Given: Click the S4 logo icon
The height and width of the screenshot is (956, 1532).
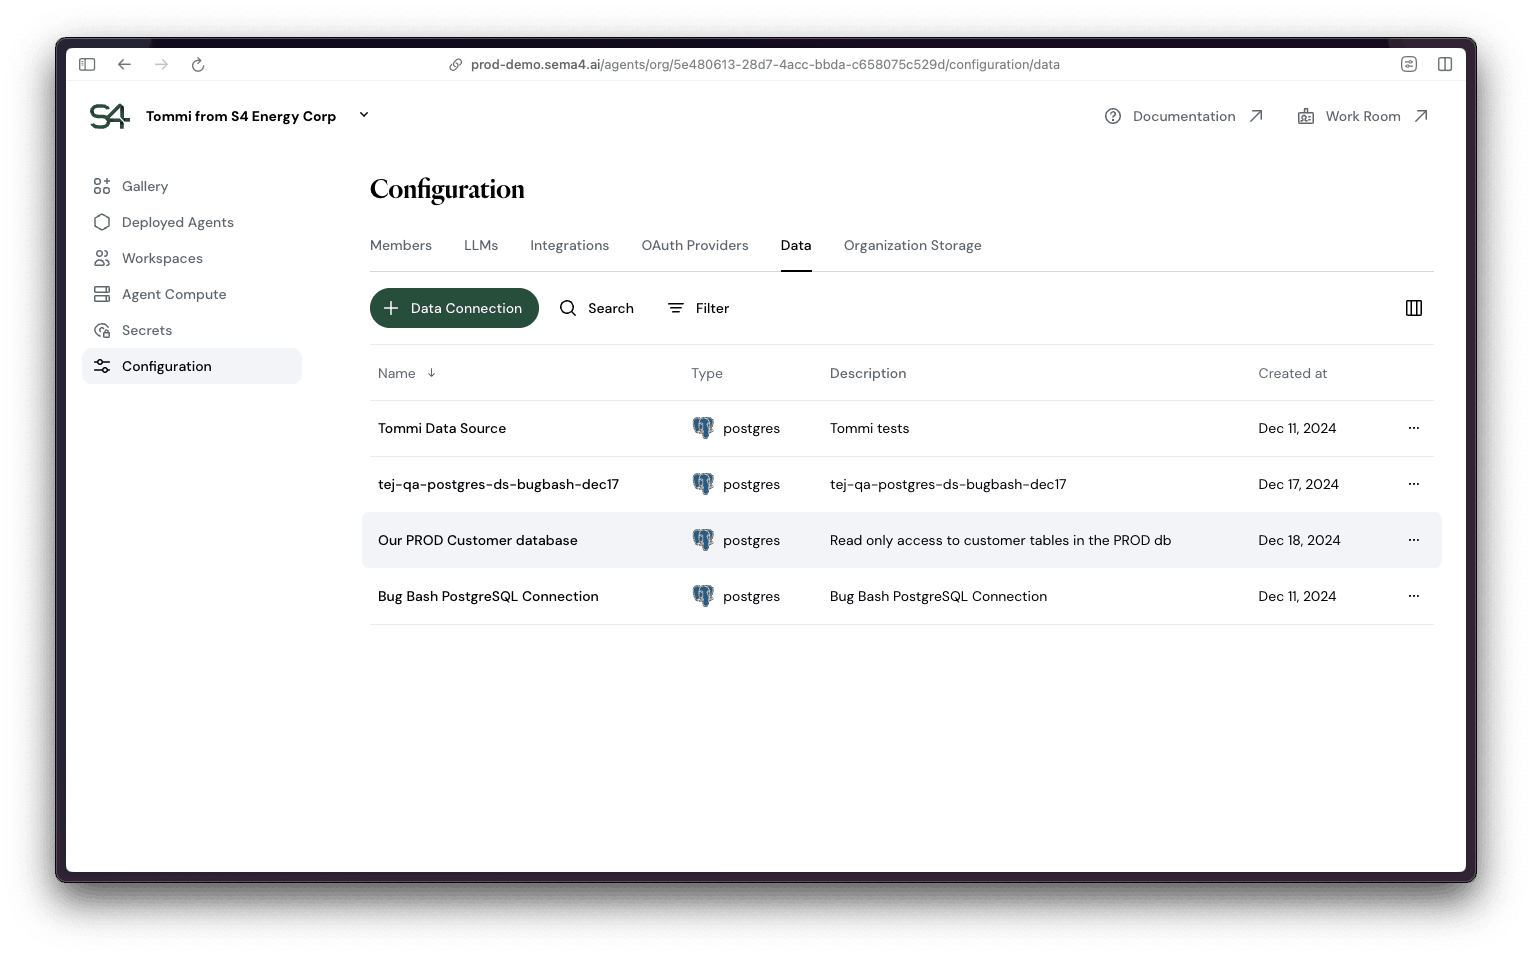Looking at the screenshot, I should [x=109, y=116].
